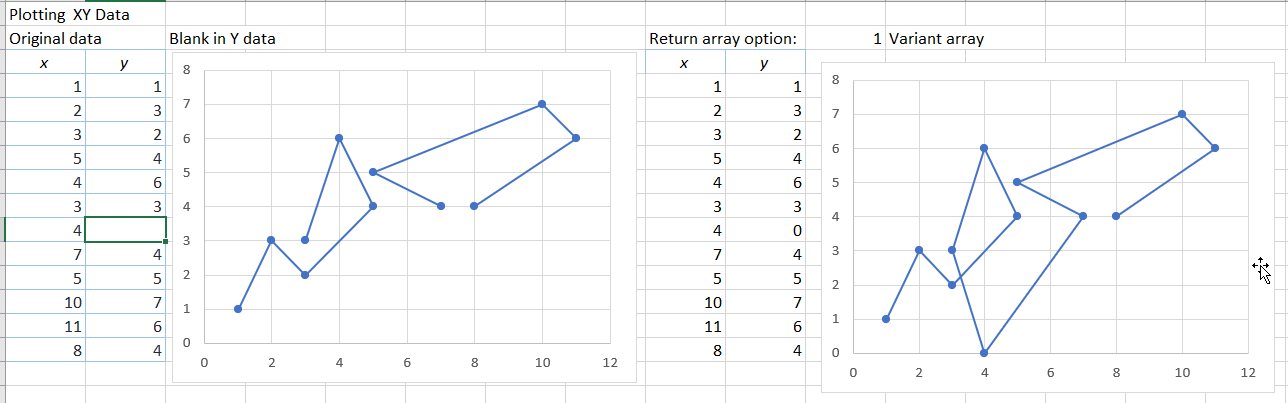This screenshot has width=1288, height=403.
Task: Select the x header of the original data table
Action: (44, 63)
